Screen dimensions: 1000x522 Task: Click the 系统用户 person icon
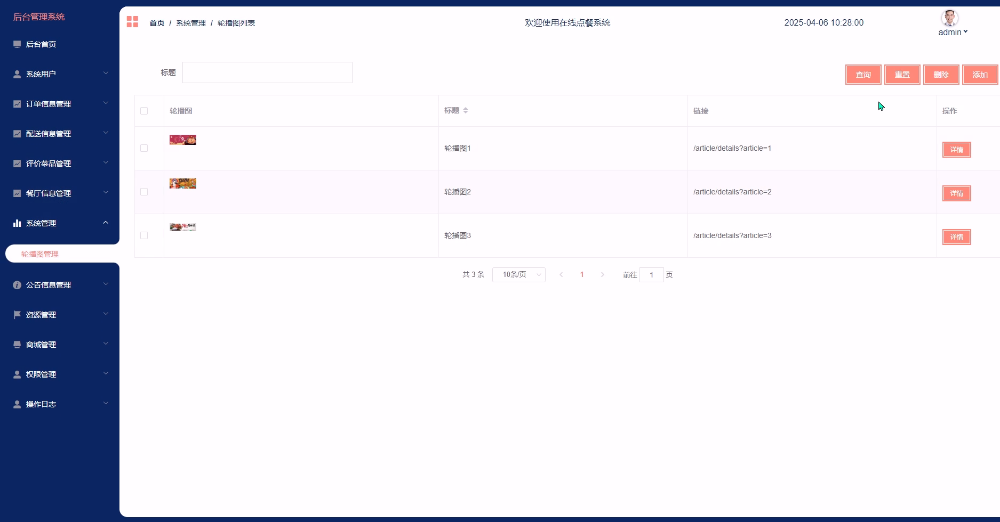point(17,74)
